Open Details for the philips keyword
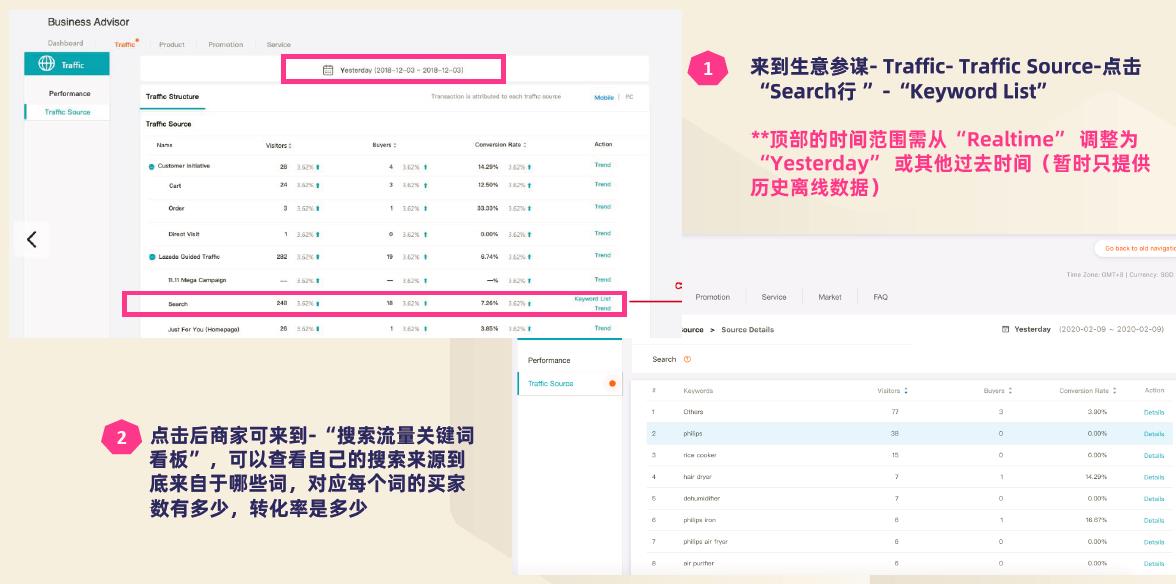 click(x=1154, y=434)
